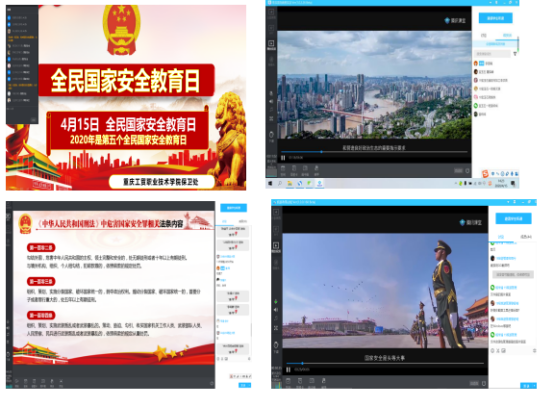554x407 pixels.
Task: Click blue button above skyline window member list
Action: pos(495,18)
